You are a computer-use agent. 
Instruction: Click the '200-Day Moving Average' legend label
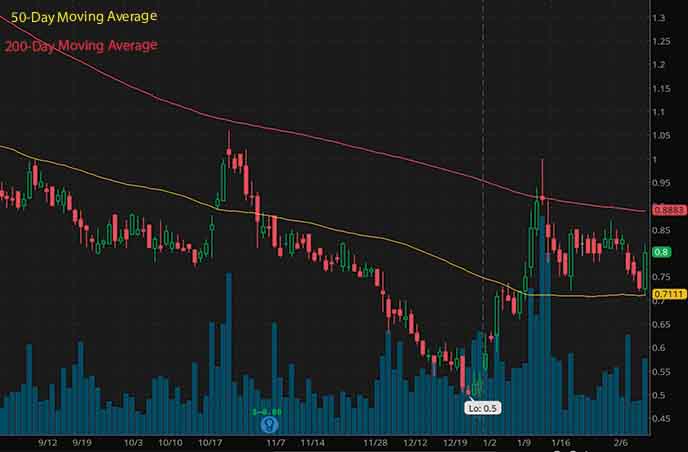pyautogui.click(x=81, y=46)
